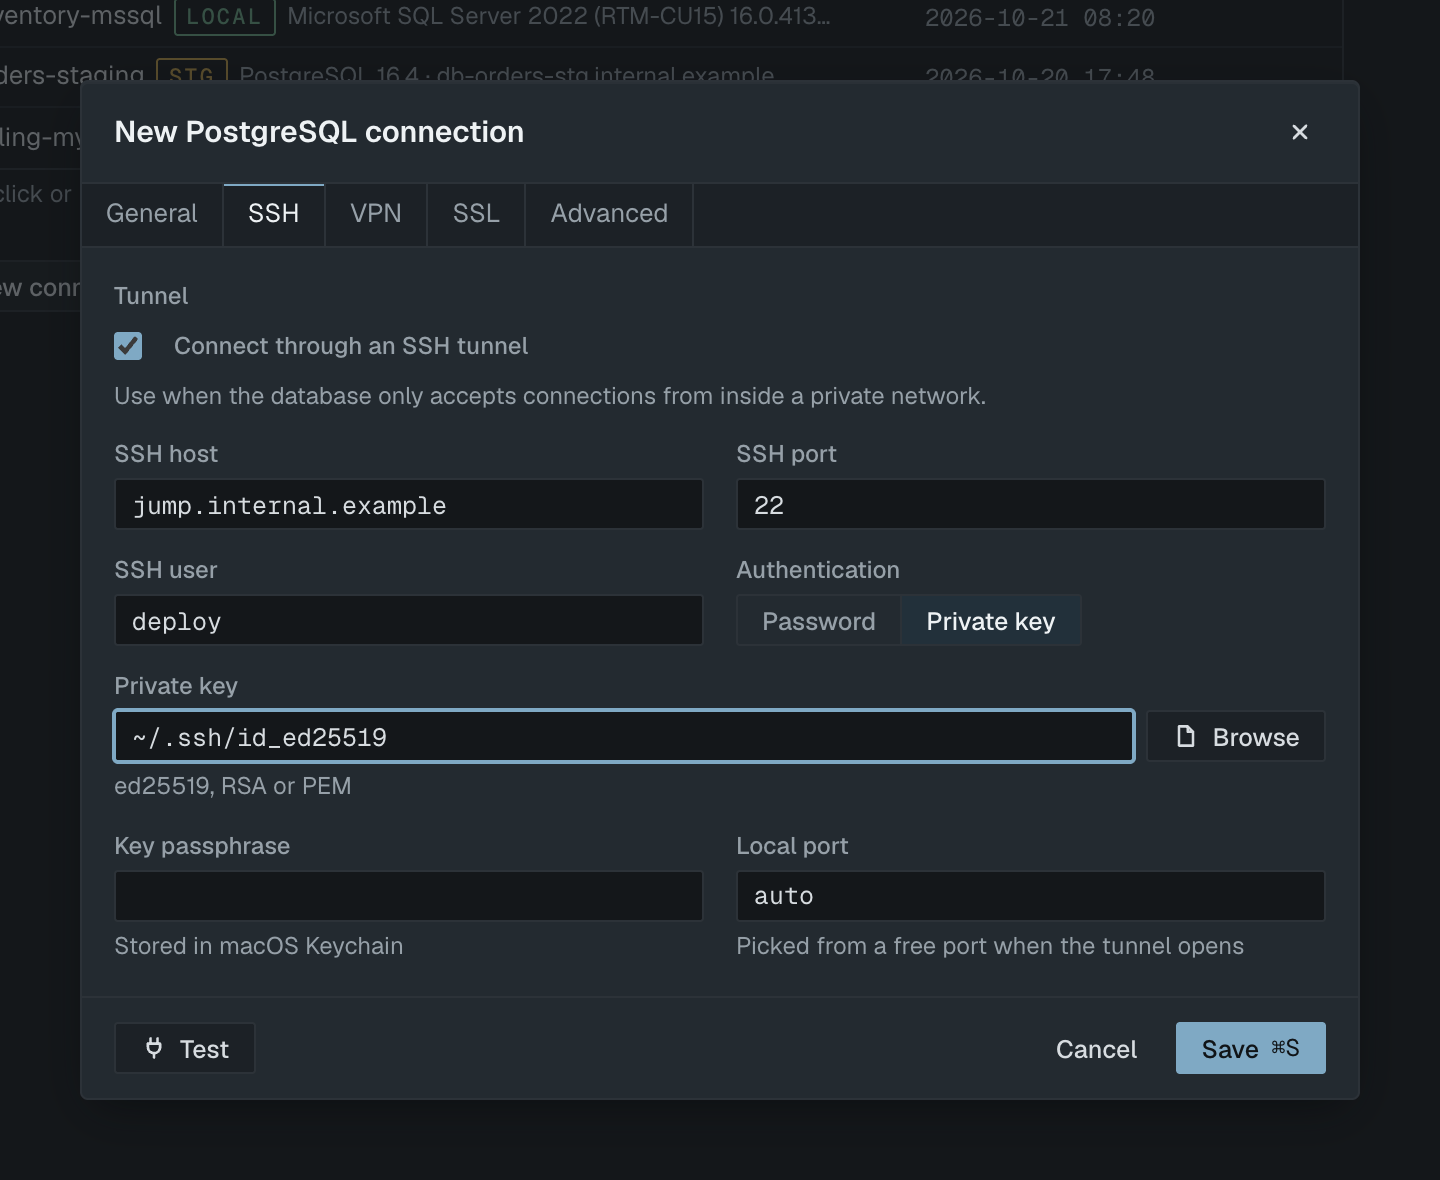
Task: Test the connection with plug button
Action: click(x=185, y=1048)
